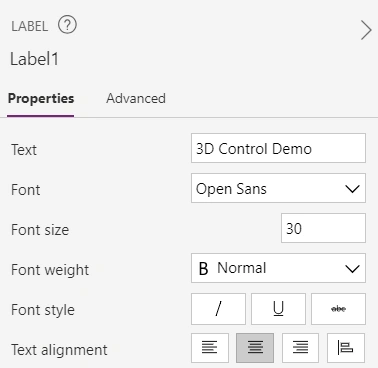Switch to the Advanced tab
The height and width of the screenshot is (368, 378).
pyautogui.click(x=136, y=98)
